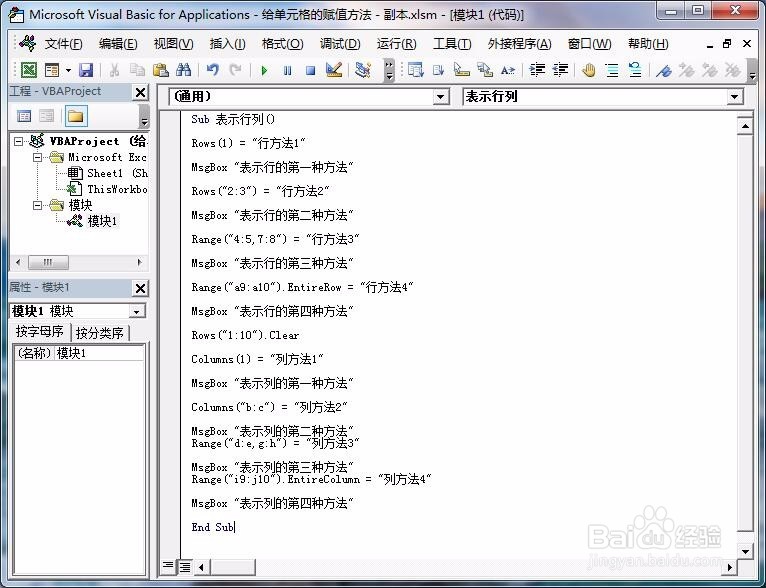Image resolution: width=766 pixels, height=588 pixels.
Task: Switch to the 按字母序 tab
Action: 40,332
